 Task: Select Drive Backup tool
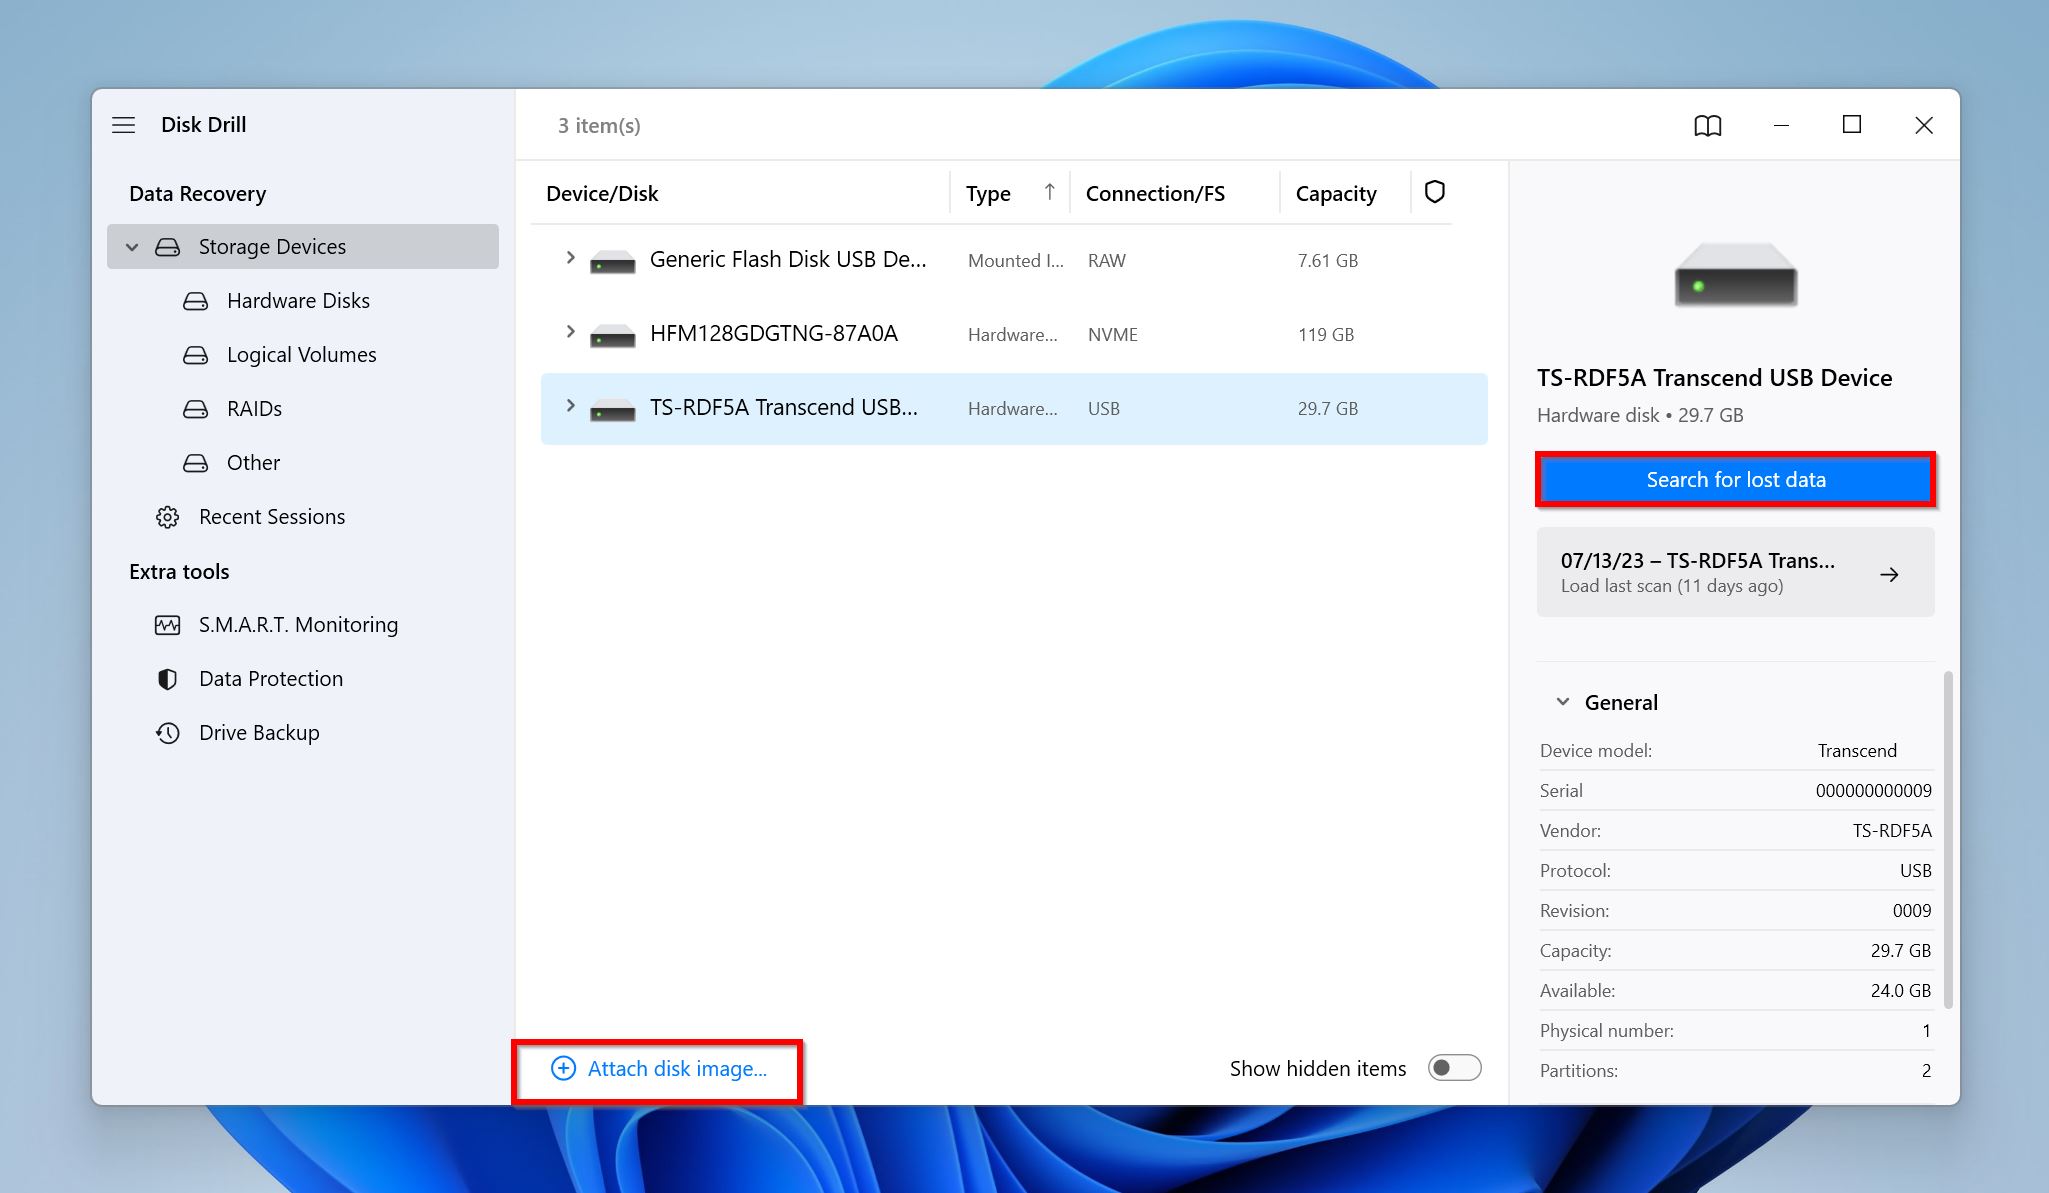[x=260, y=731]
